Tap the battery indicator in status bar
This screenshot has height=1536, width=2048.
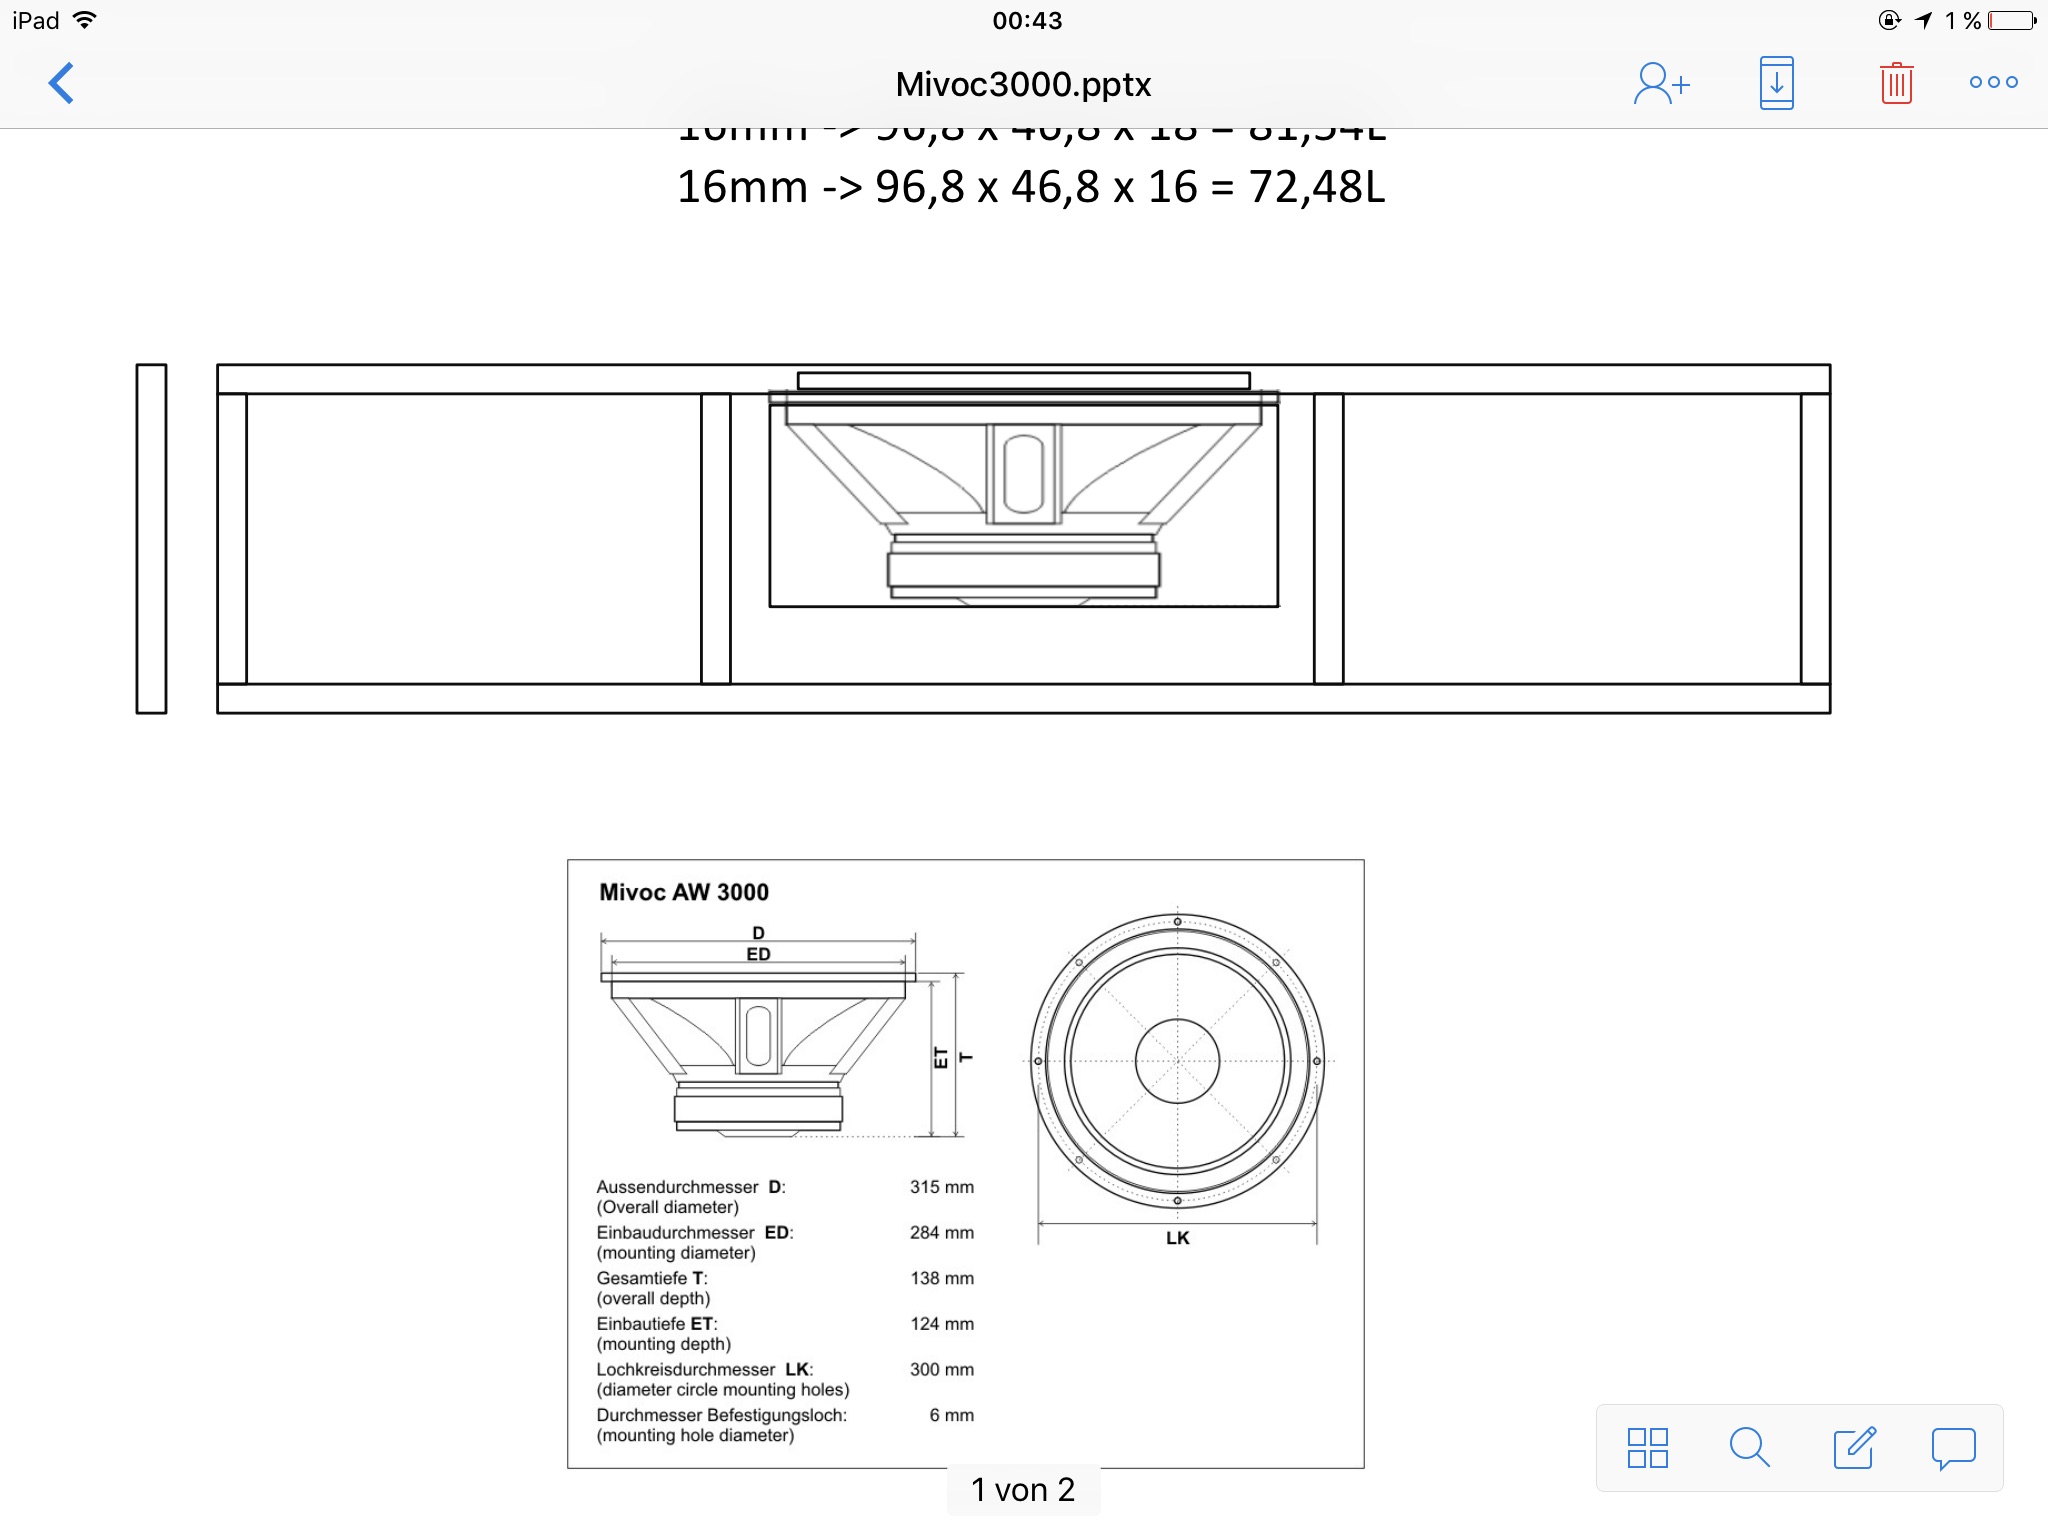(2012, 21)
